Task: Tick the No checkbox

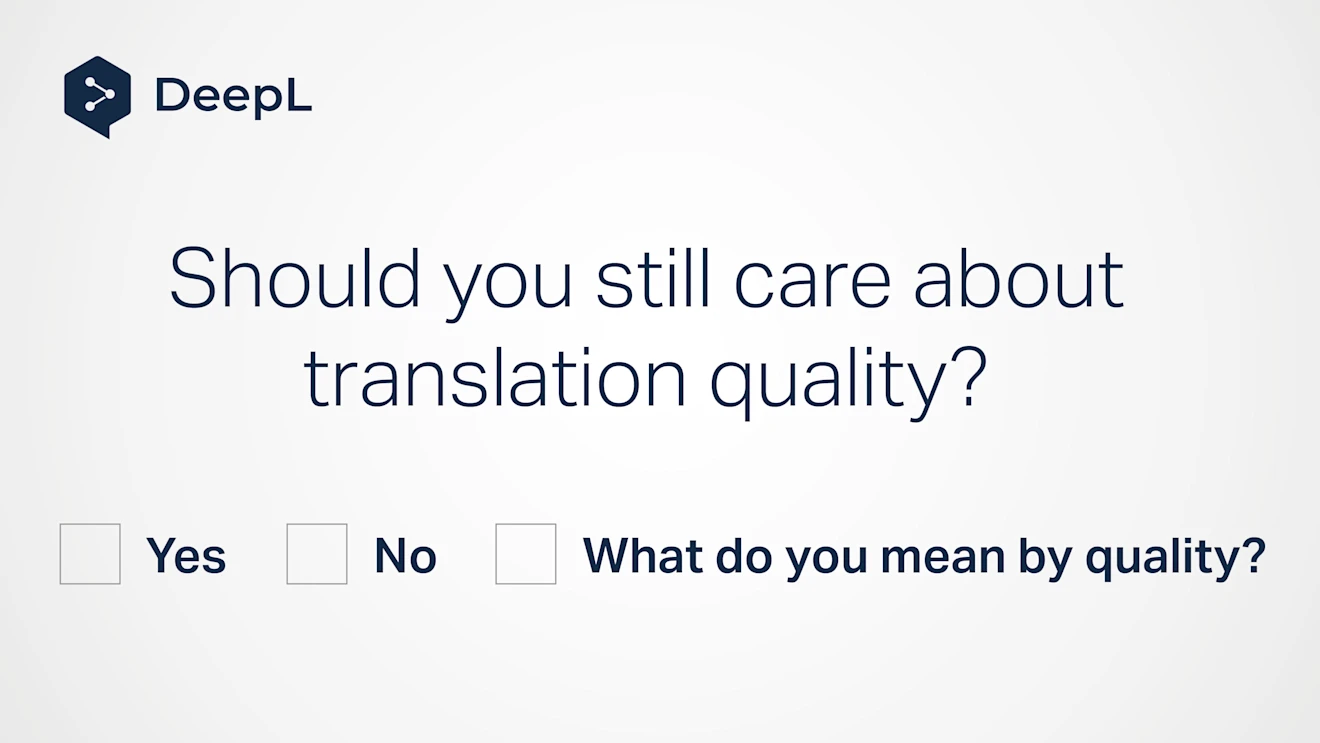Action: coord(317,554)
